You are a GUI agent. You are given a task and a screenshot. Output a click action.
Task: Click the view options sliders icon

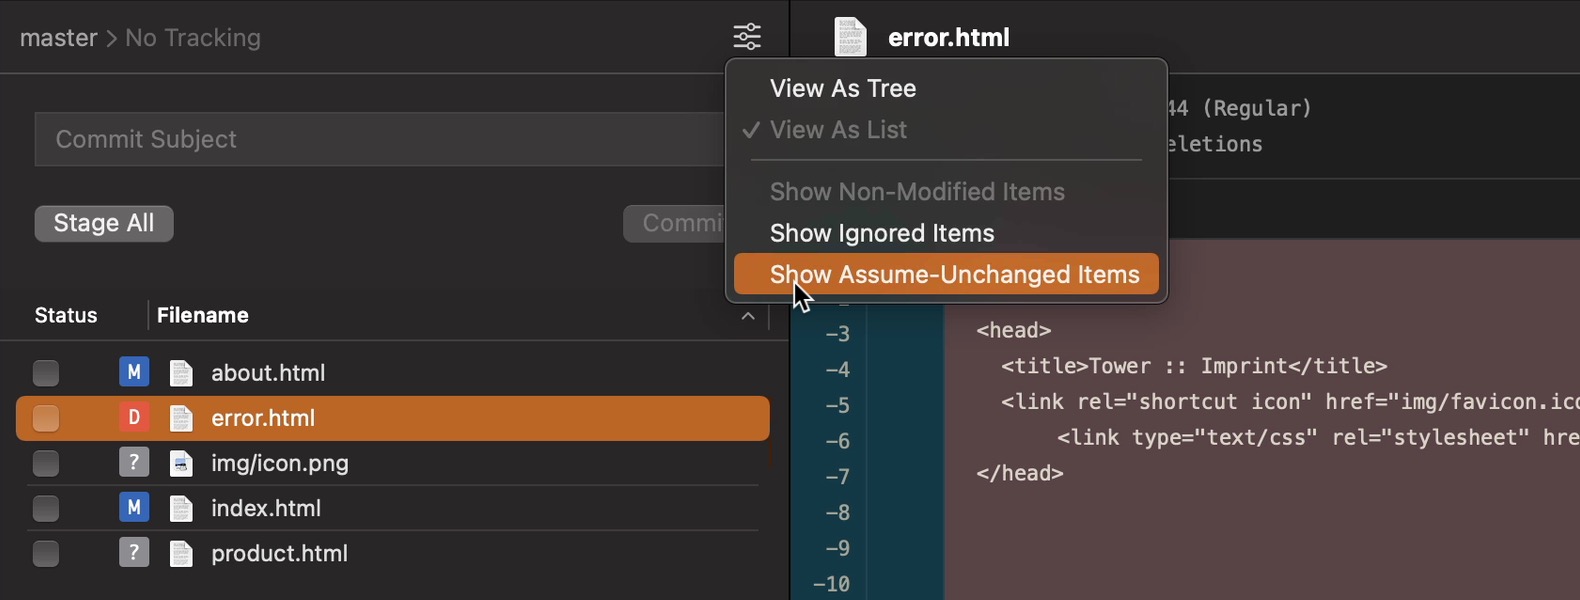(x=746, y=37)
